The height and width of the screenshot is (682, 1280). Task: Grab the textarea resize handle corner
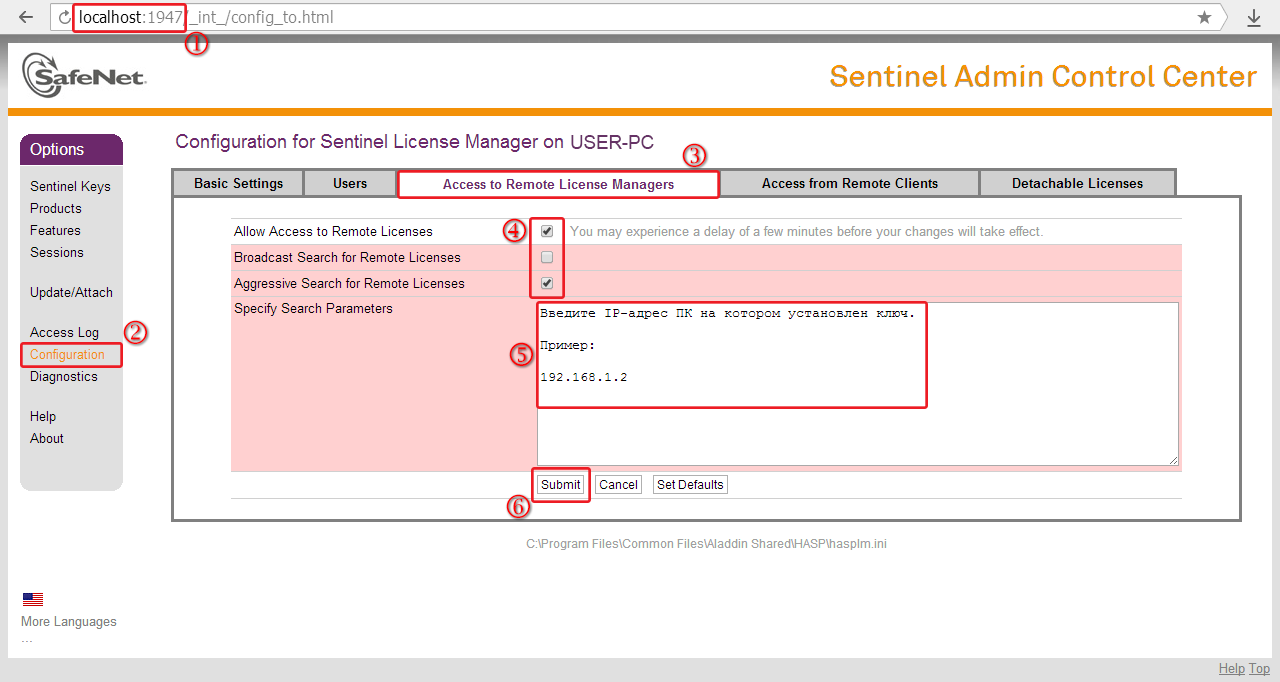pyautogui.click(x=1173, y=459)
